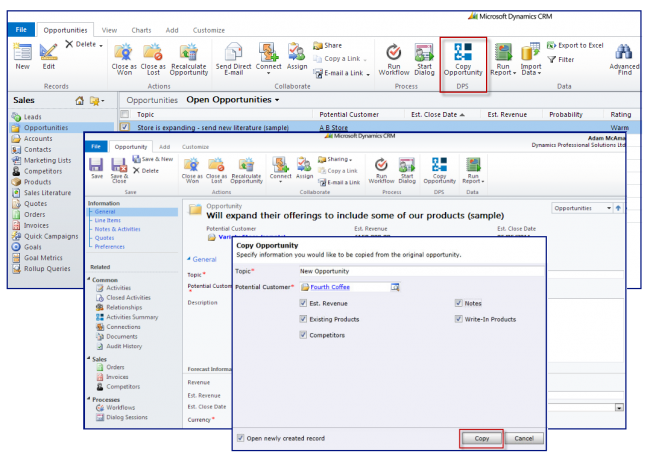Image resolution: width=650 pixels, height=459 pixels.
Task: Click Recalculate Opportunity in main window ribbon
Action: tap(189, 58)
